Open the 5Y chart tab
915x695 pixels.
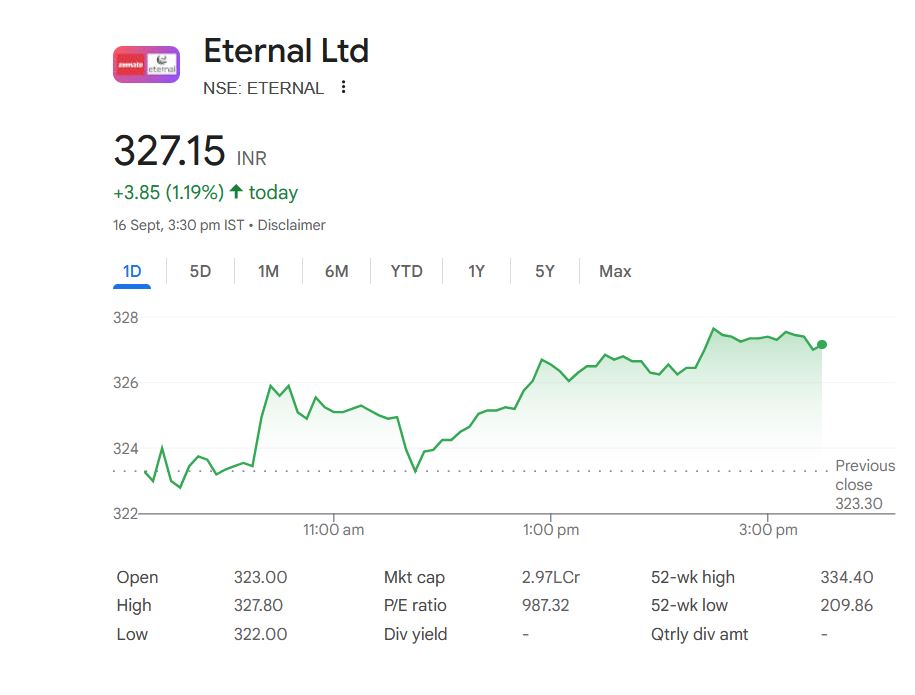(544, 271)
